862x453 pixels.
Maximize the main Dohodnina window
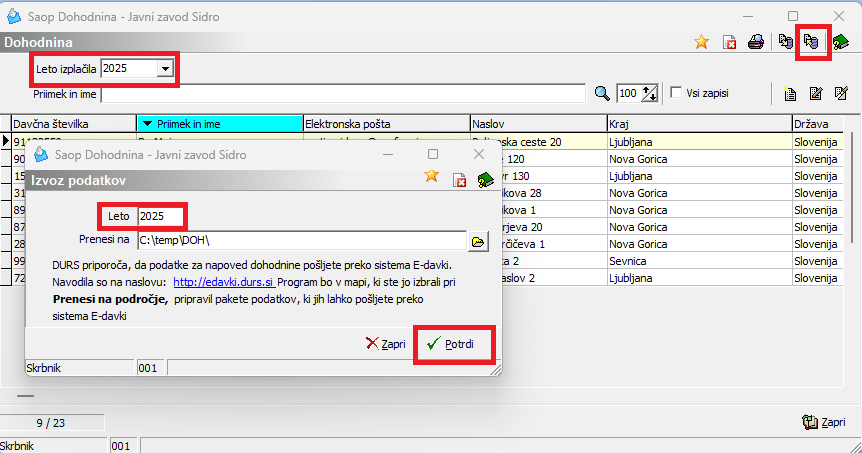793,16
